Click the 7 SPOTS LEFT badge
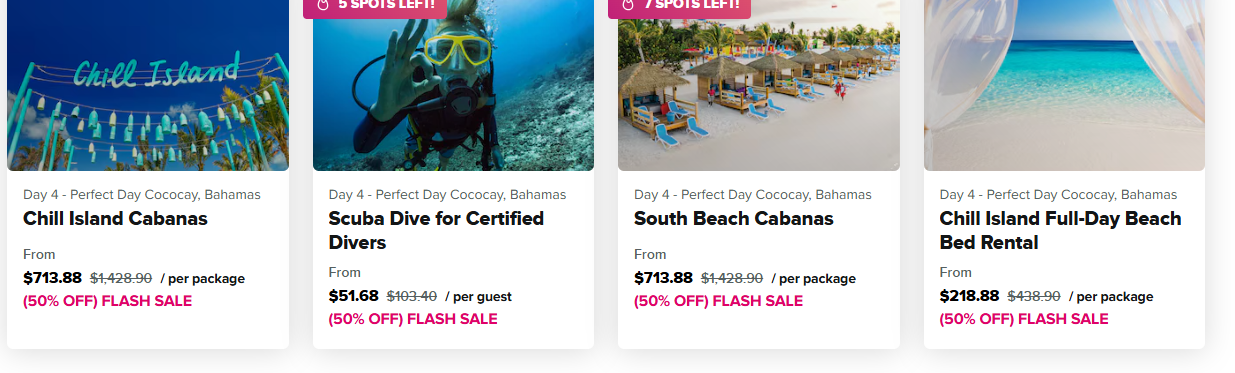Screen dimensions: 1235x373 pos(679,7)
